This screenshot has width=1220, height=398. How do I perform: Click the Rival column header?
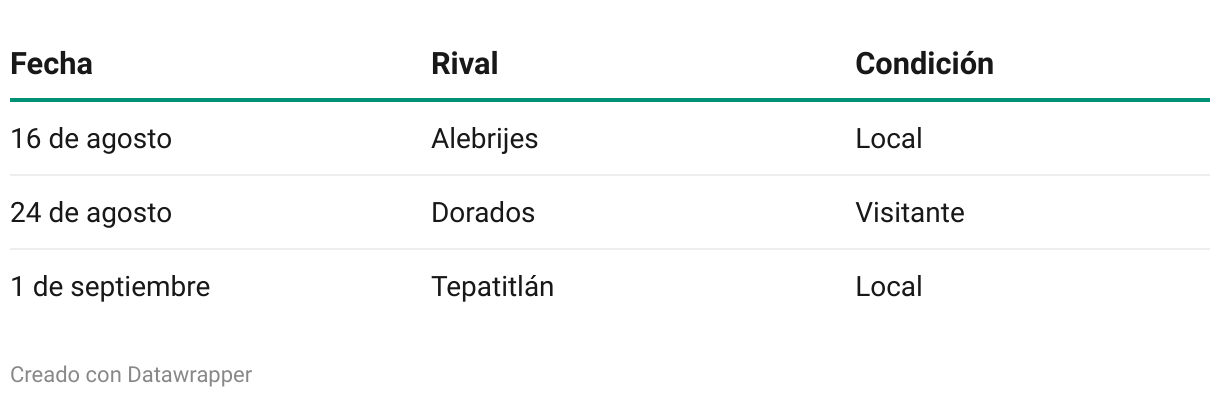tap(464, 64)
